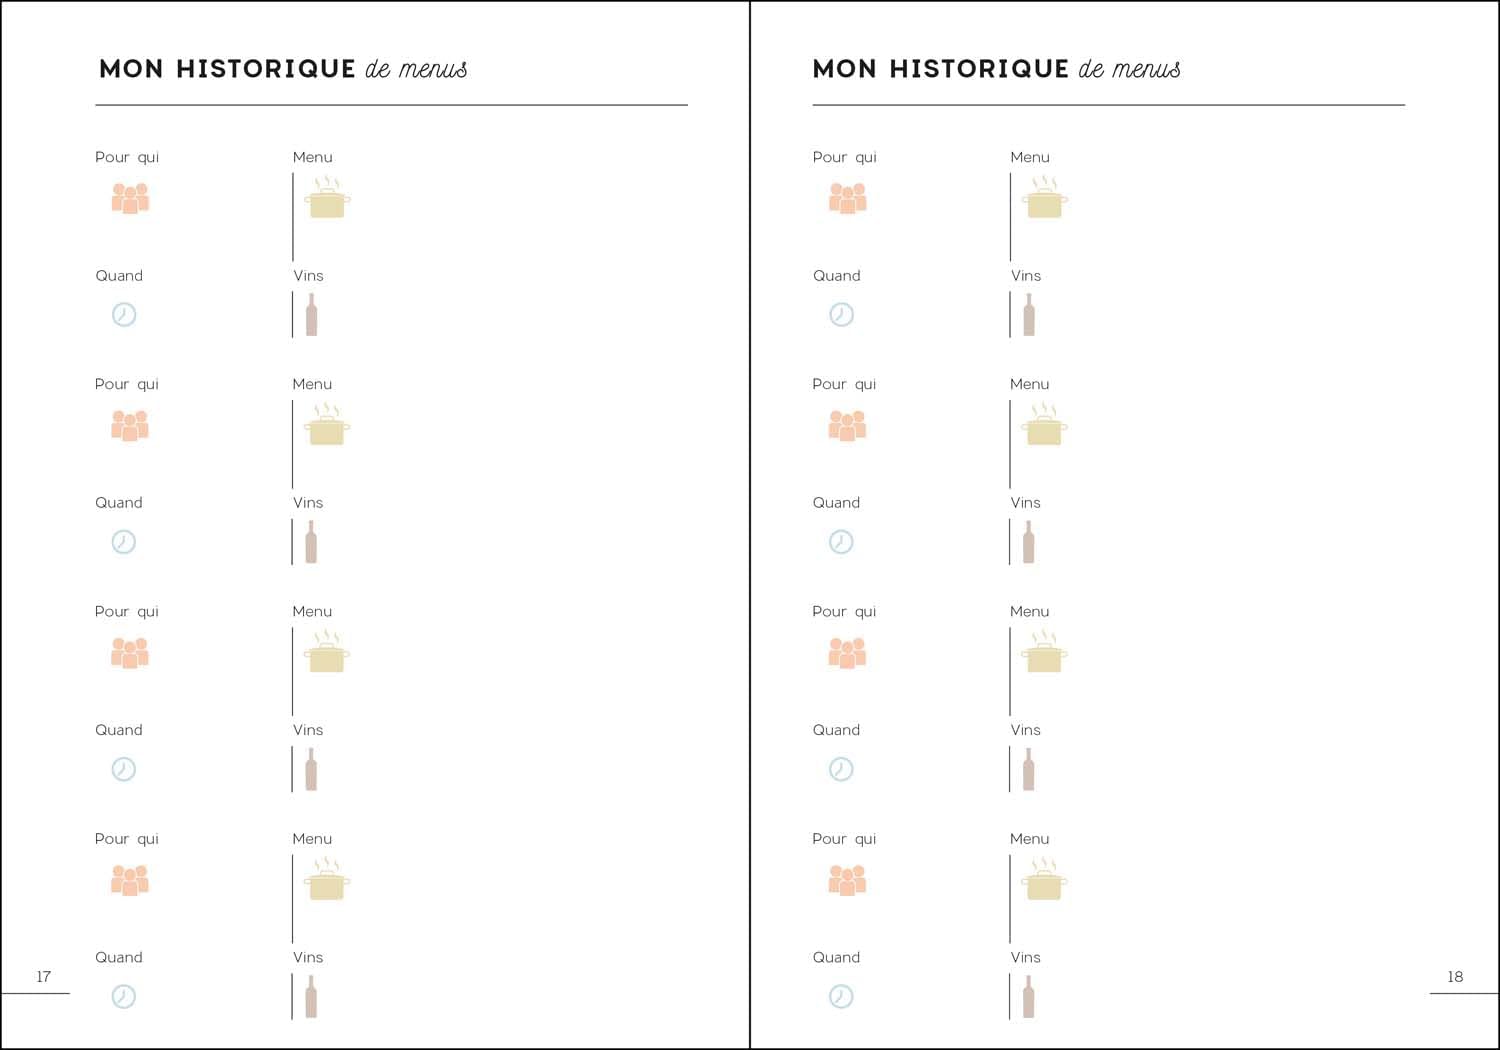1500x1050 pixels.
Task: Click the page number 17
Action: click(x=44, y=977)
